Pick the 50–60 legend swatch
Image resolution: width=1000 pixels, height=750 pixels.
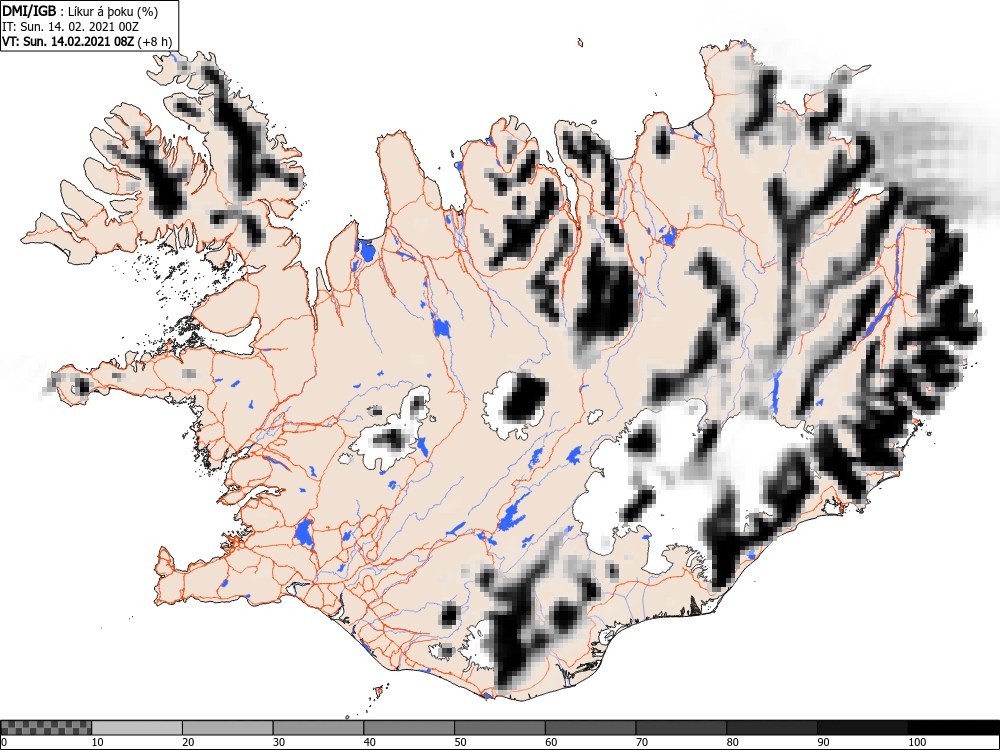500,728
